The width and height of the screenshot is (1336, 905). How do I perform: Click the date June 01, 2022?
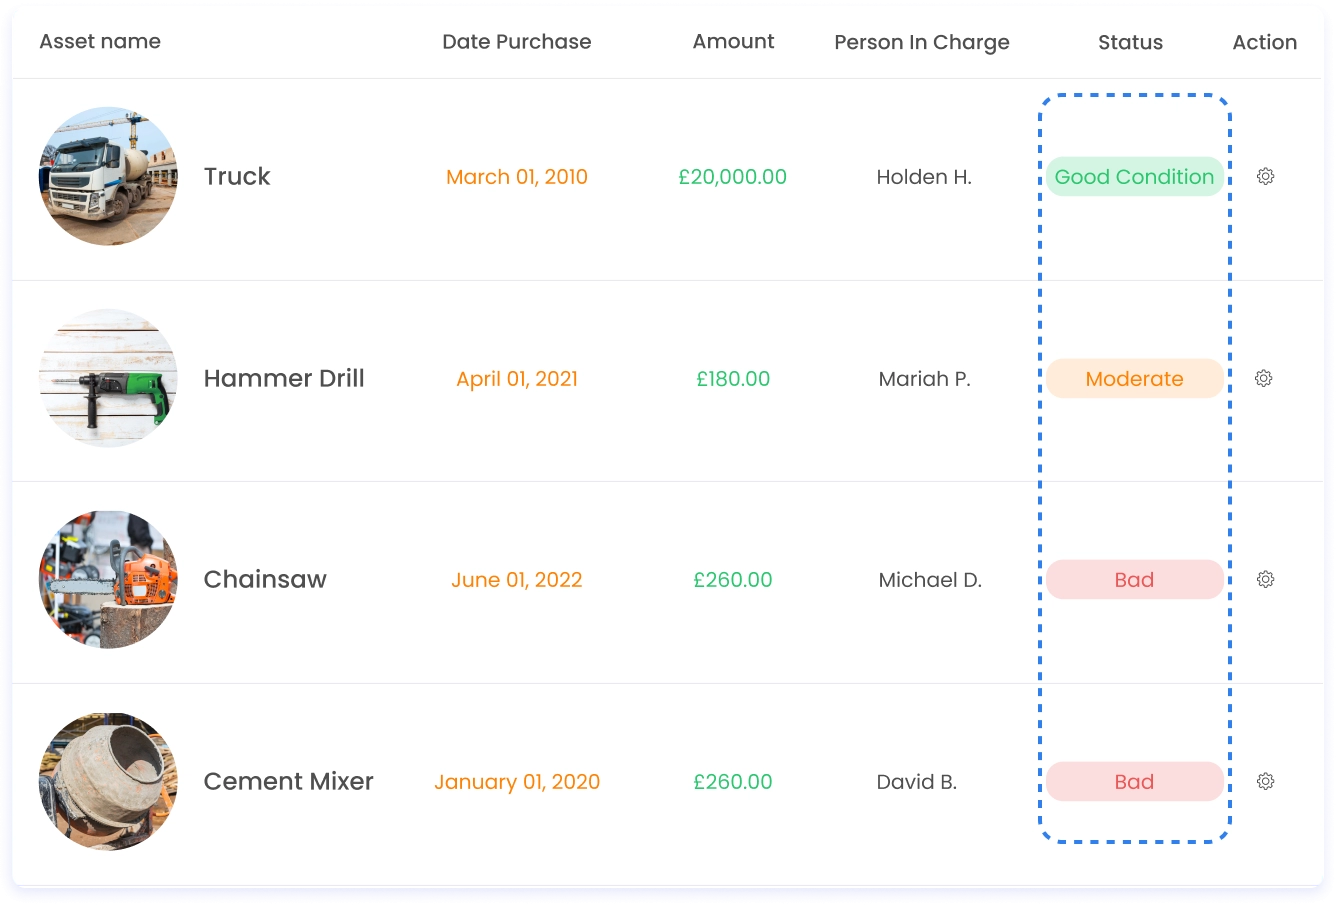click(517, 580)
